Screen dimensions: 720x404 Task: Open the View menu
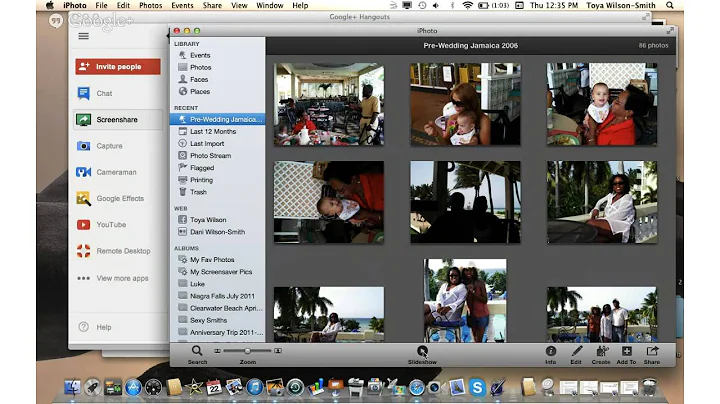pos(239,6)
